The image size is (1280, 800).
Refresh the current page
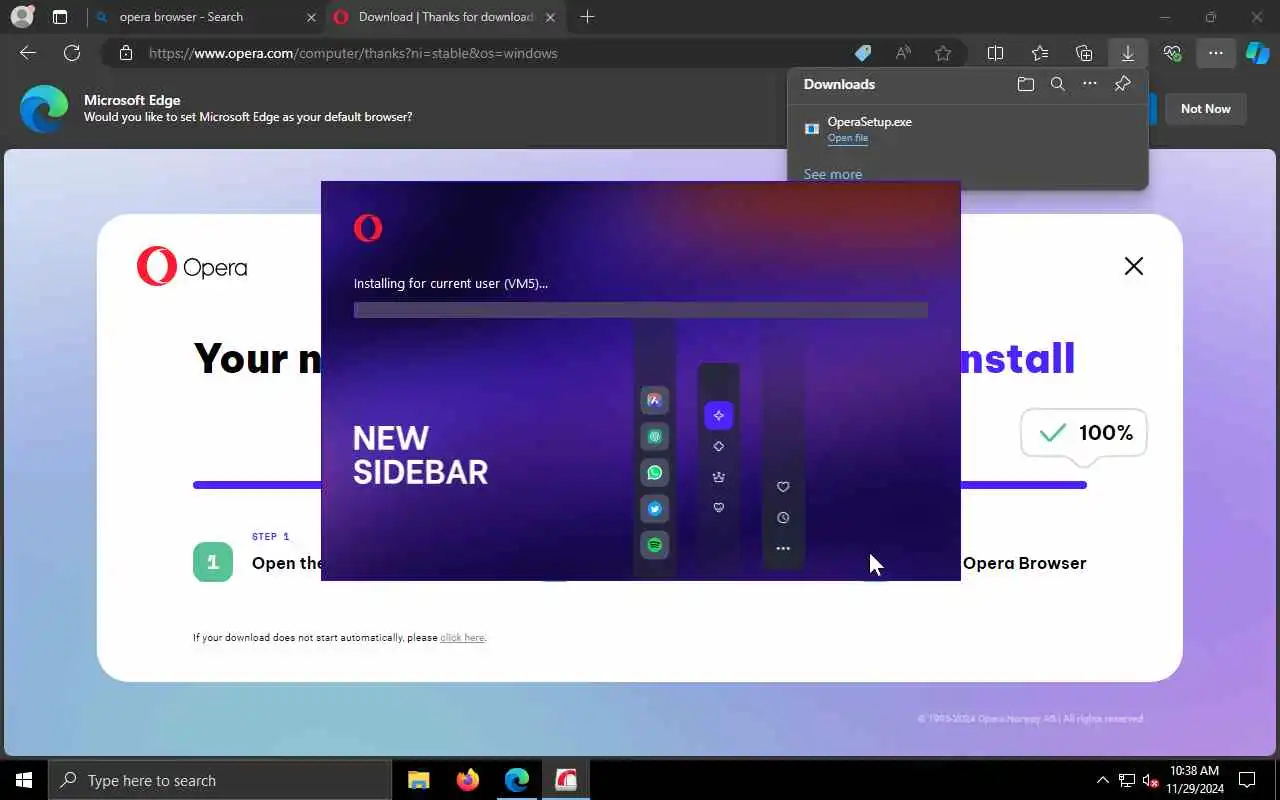point(72,53)
